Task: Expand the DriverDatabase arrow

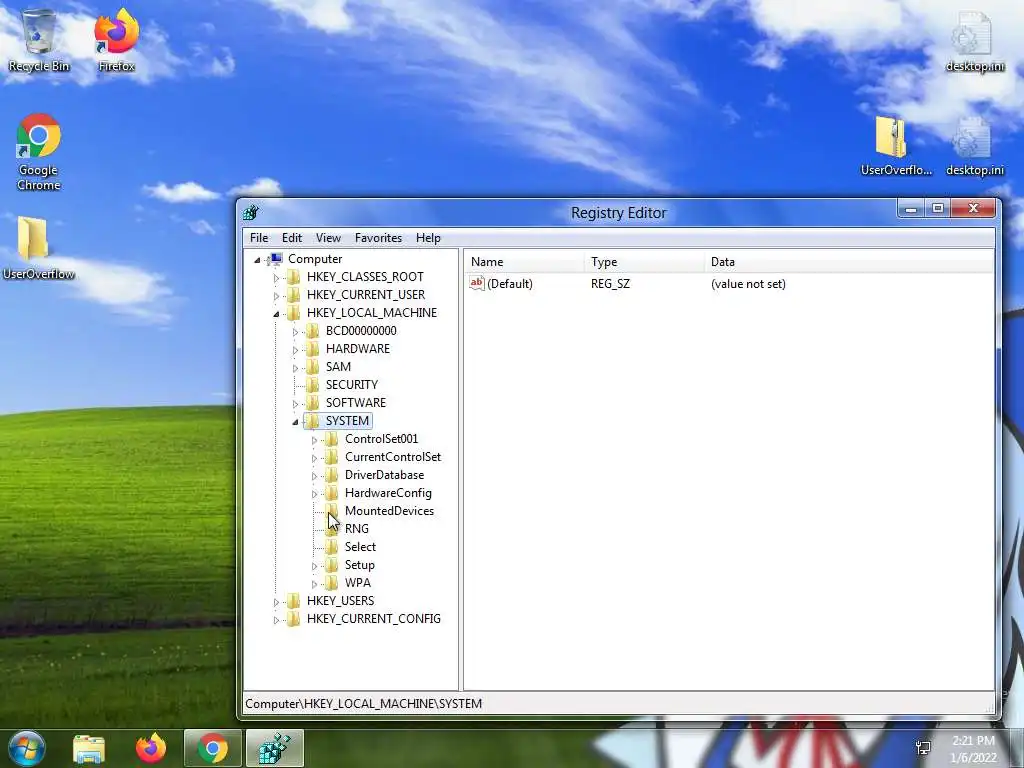Action: point(314,476)
